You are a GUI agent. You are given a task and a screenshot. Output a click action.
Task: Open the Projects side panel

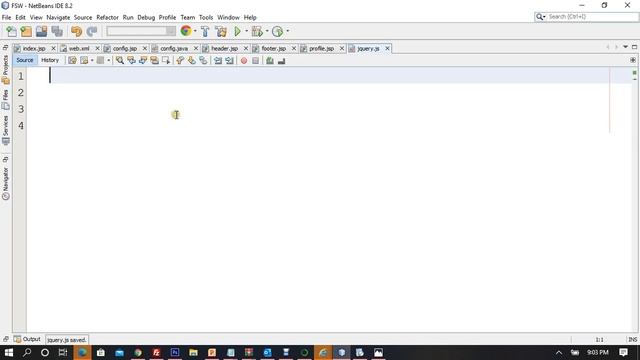6,70
